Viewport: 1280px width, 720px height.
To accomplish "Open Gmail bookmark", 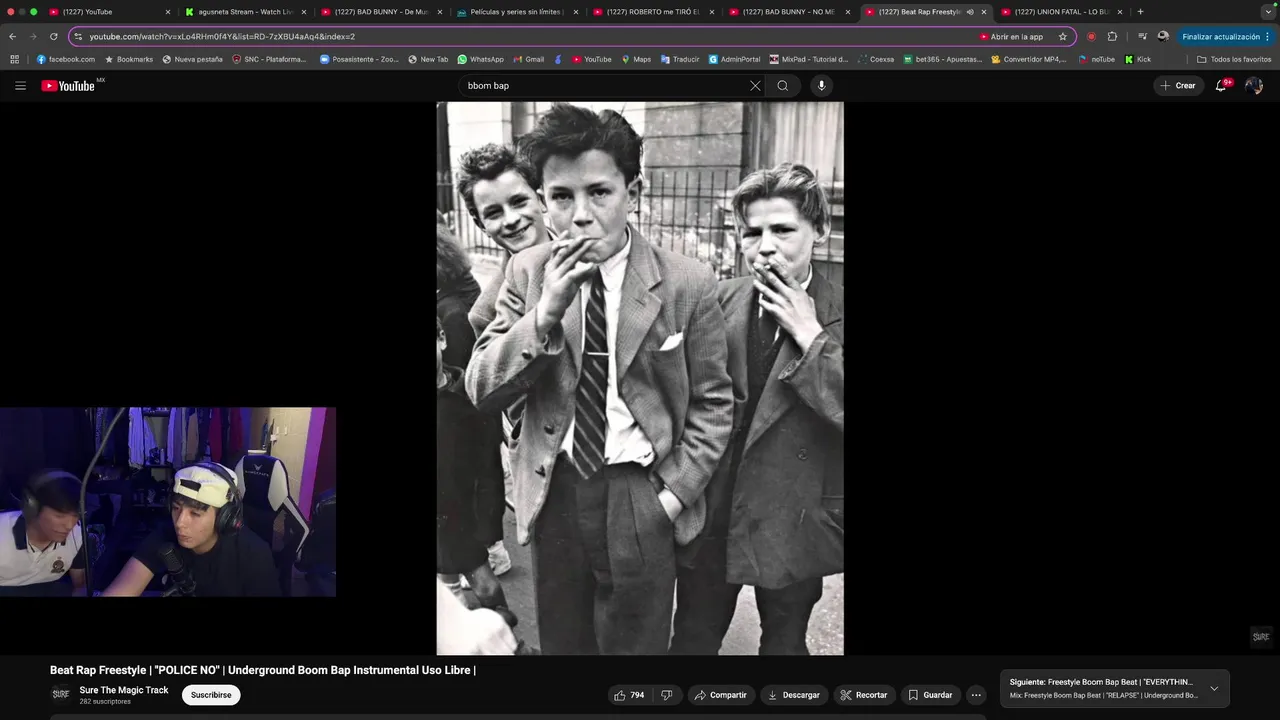I will (529, 59).
